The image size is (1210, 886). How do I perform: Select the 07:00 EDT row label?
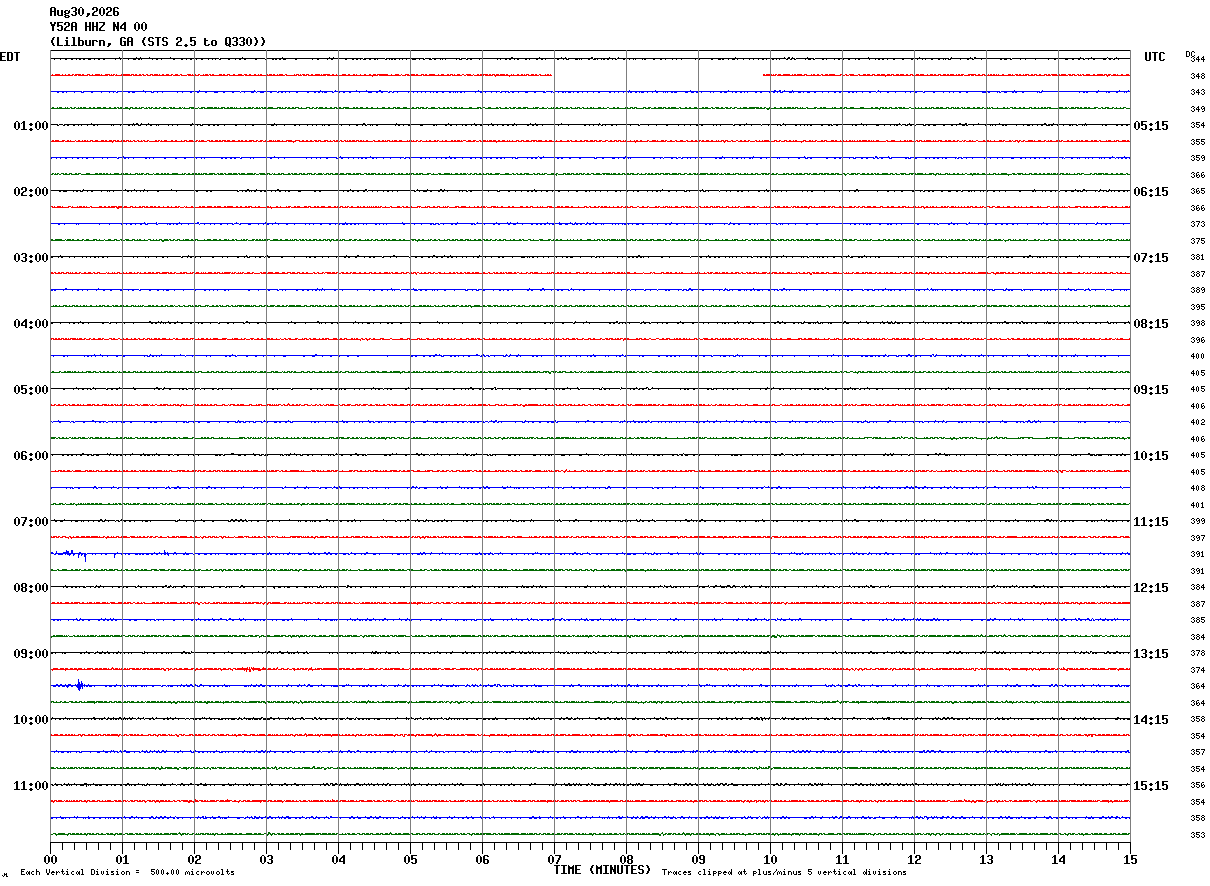coord(30,522)
